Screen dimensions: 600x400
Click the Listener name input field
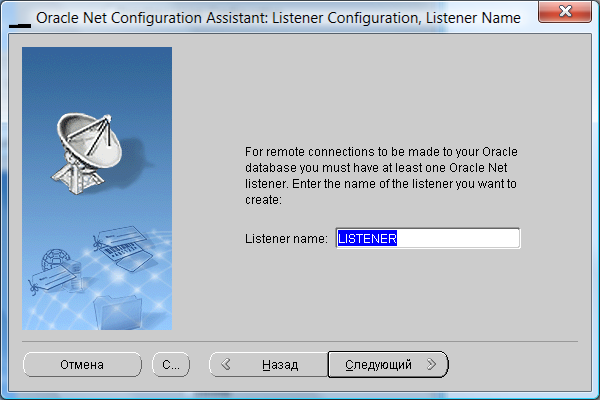428,238
